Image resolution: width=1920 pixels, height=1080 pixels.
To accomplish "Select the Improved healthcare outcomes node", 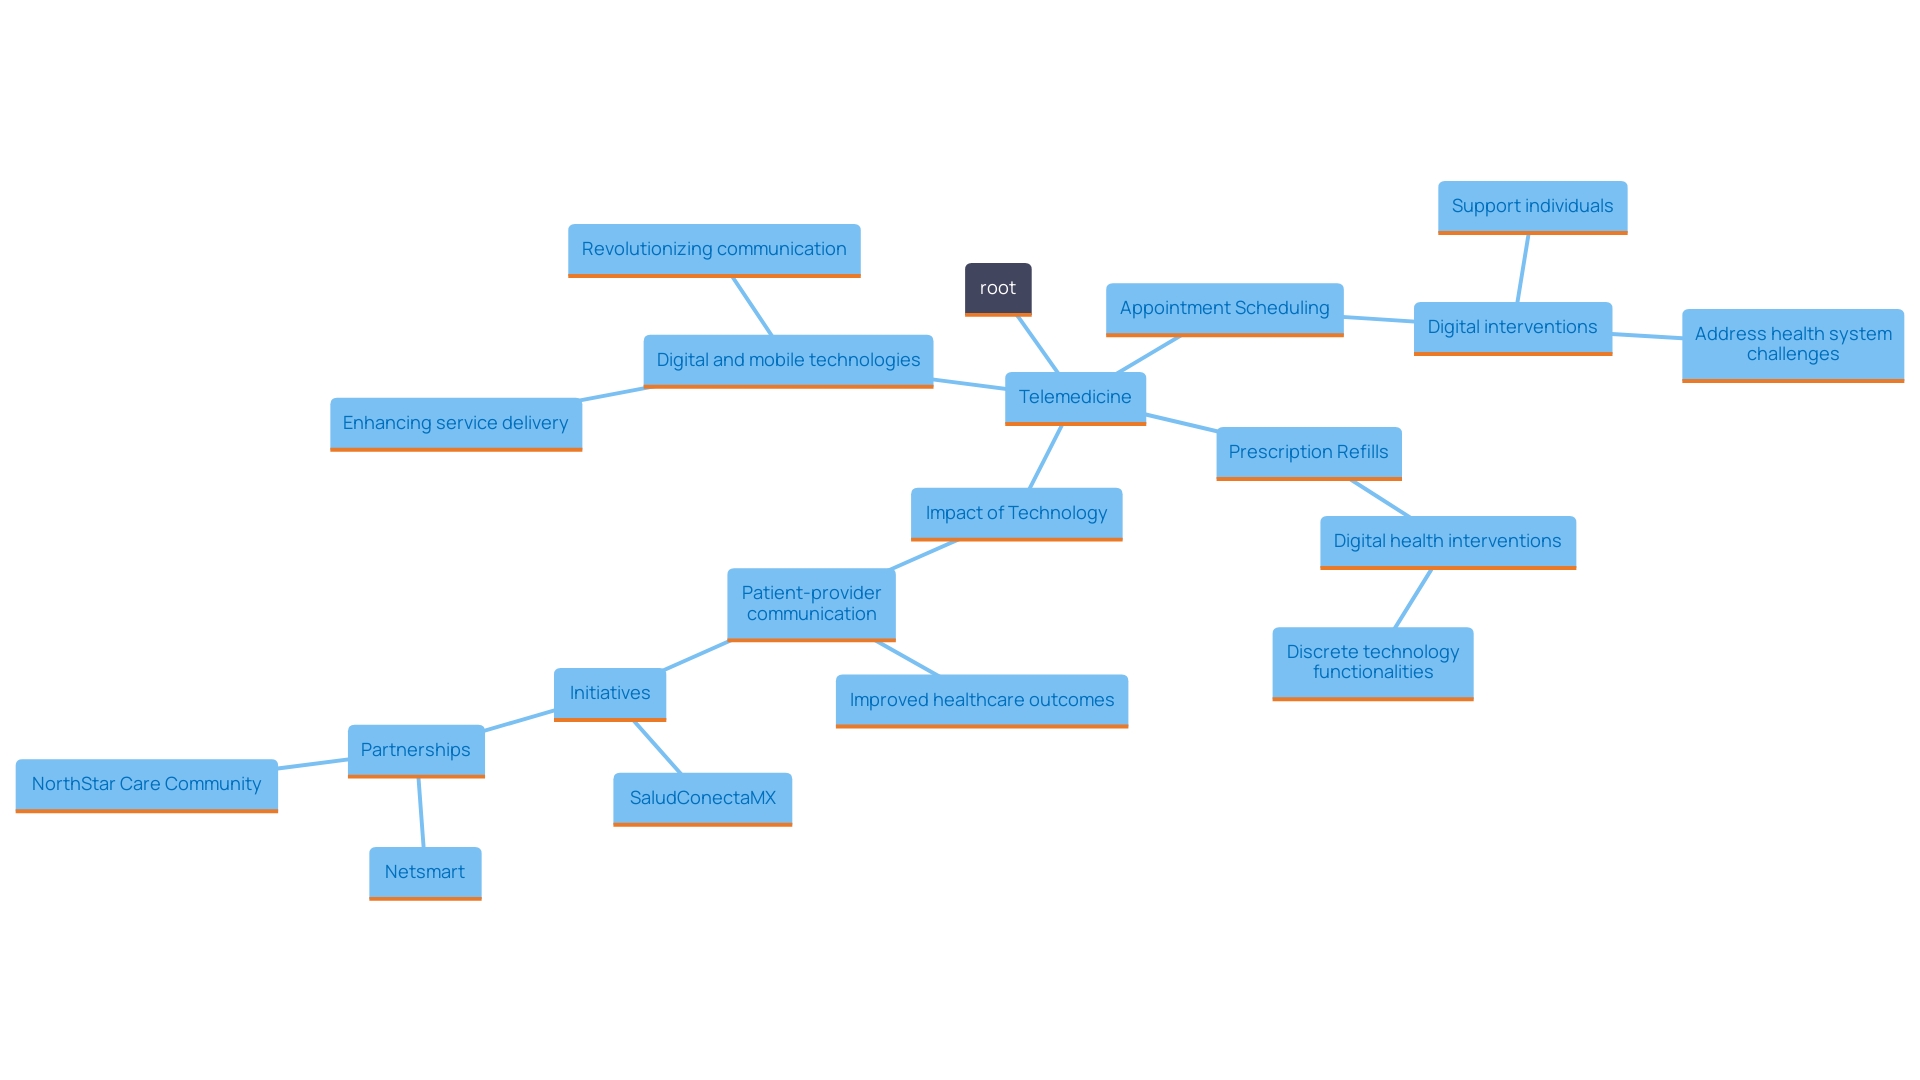I will [980, 699].
